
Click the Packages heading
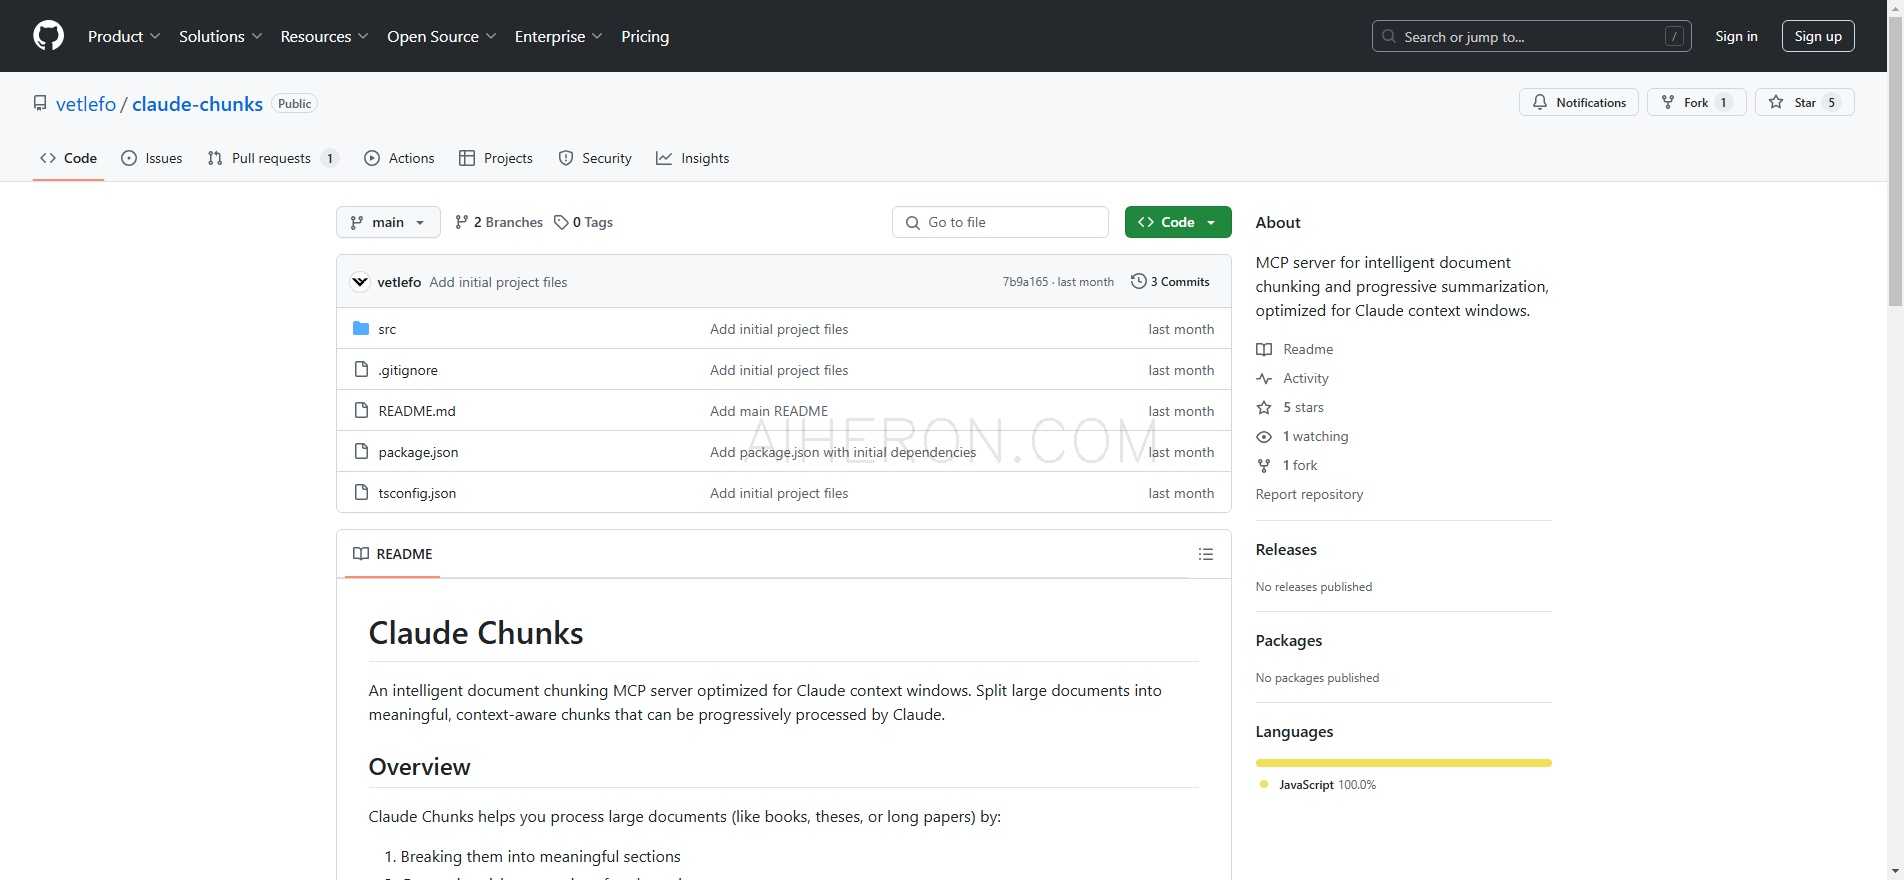click(x=1288, y=641)
